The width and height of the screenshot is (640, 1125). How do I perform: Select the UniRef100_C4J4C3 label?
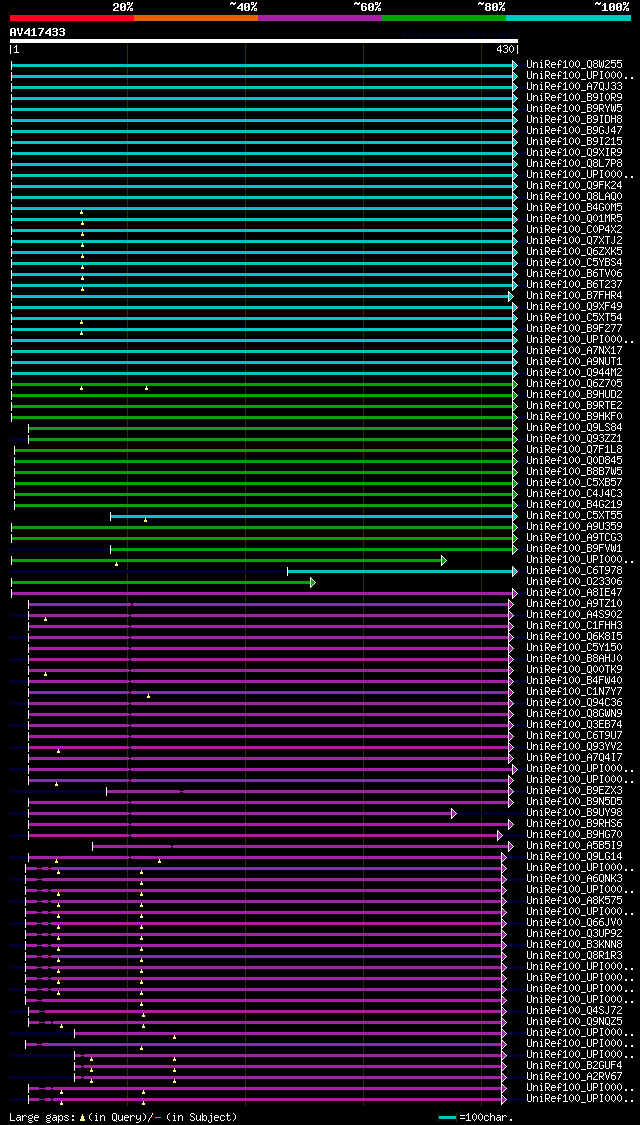(x=574, y=494)
